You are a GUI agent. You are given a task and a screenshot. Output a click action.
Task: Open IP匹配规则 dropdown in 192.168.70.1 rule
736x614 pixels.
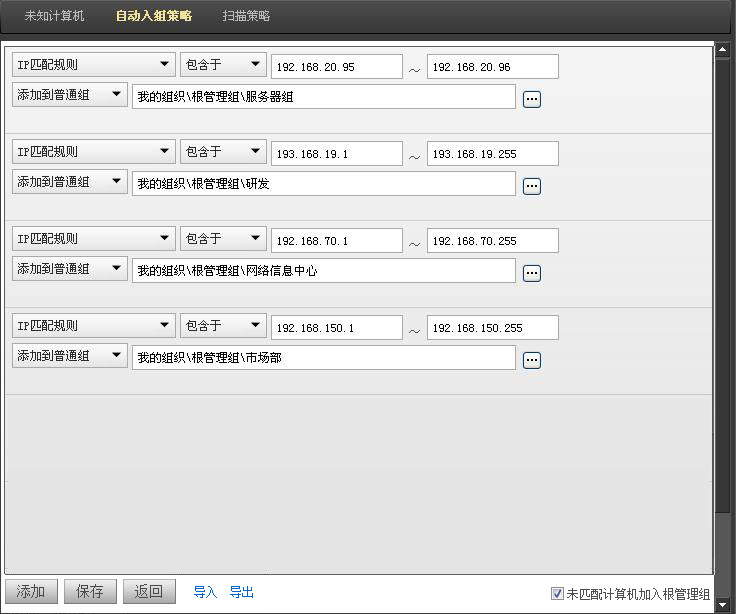coord(94,238)
